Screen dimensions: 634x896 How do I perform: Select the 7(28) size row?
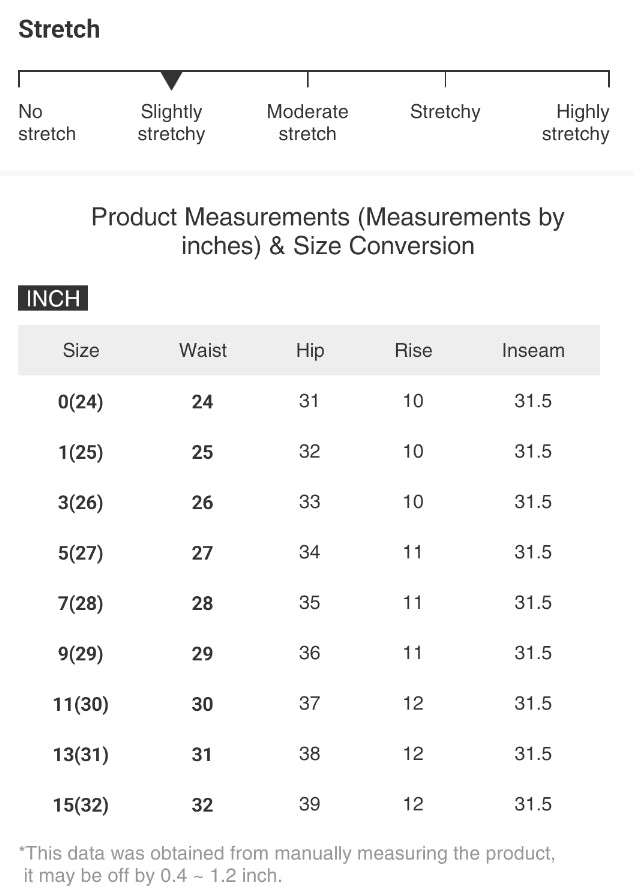click(x=81, y=603)
